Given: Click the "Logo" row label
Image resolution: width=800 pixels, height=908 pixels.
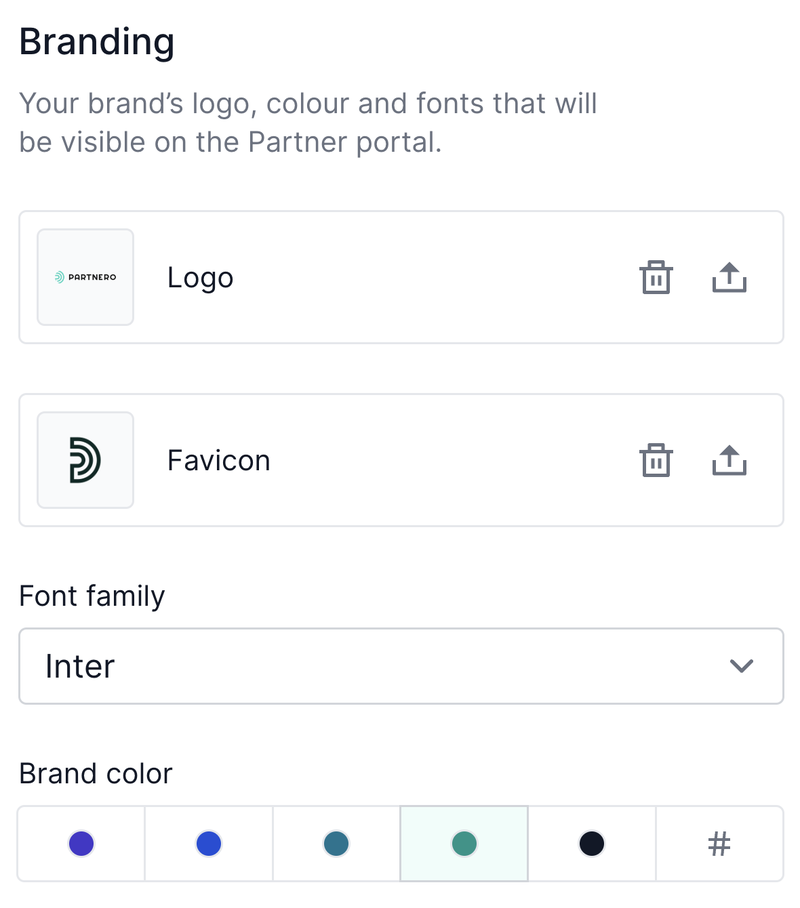Looking at the screenshot, I should [x=200, y=278].
